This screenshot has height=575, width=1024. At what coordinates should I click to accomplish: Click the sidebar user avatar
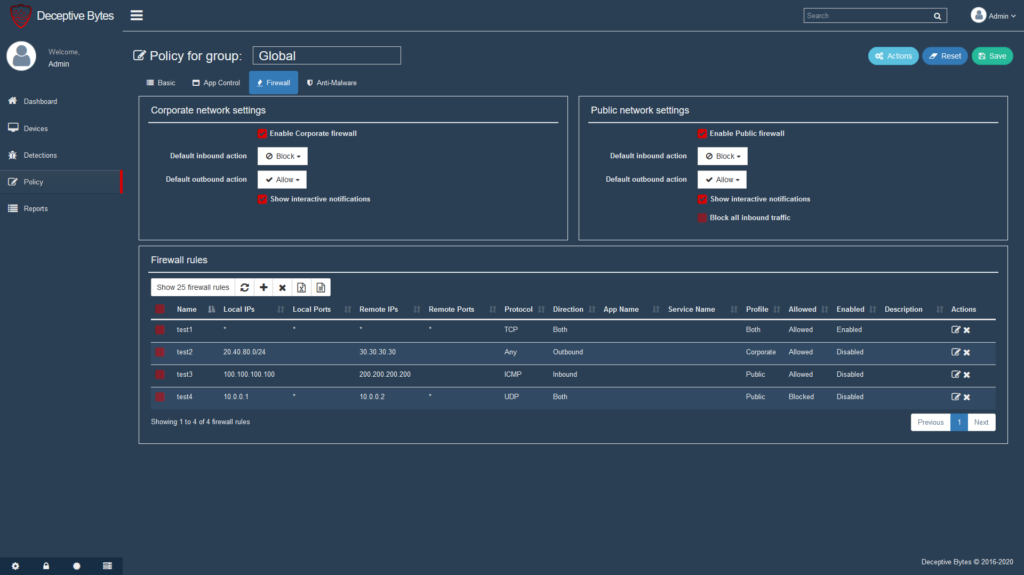pyautogui.click(x=22, y=56)
